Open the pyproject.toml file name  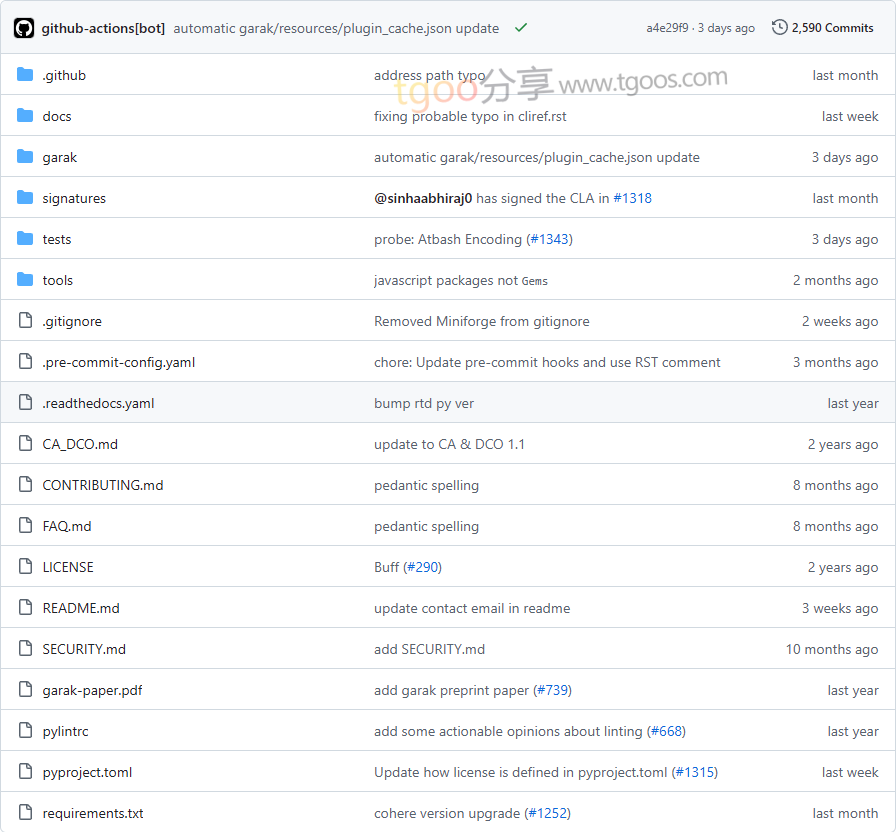87,772
